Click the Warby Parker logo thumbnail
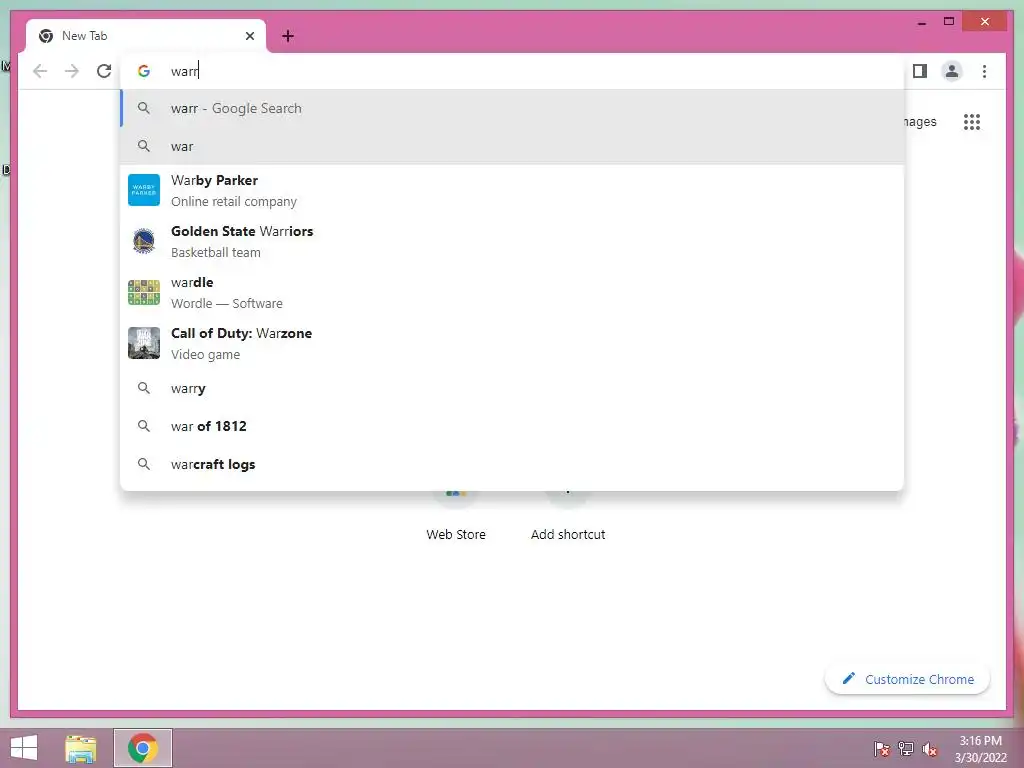 (144, 190)
